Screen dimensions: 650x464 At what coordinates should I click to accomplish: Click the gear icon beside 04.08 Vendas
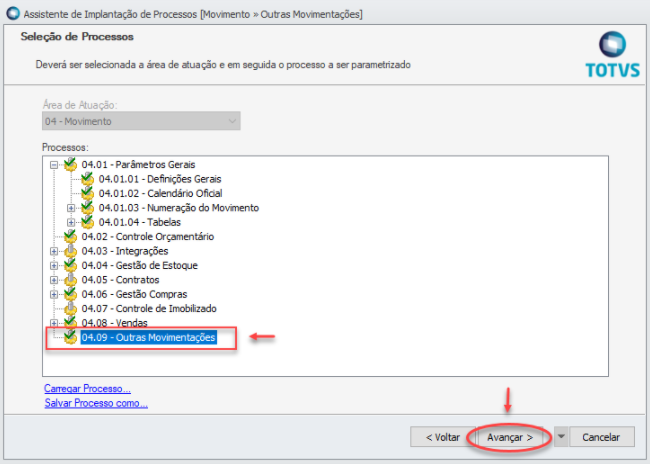70,323
